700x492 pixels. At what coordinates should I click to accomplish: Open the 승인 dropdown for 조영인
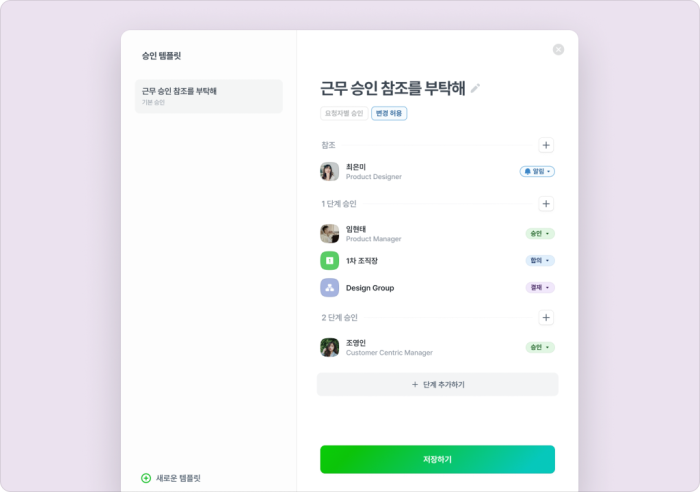(x=540, y=347)
